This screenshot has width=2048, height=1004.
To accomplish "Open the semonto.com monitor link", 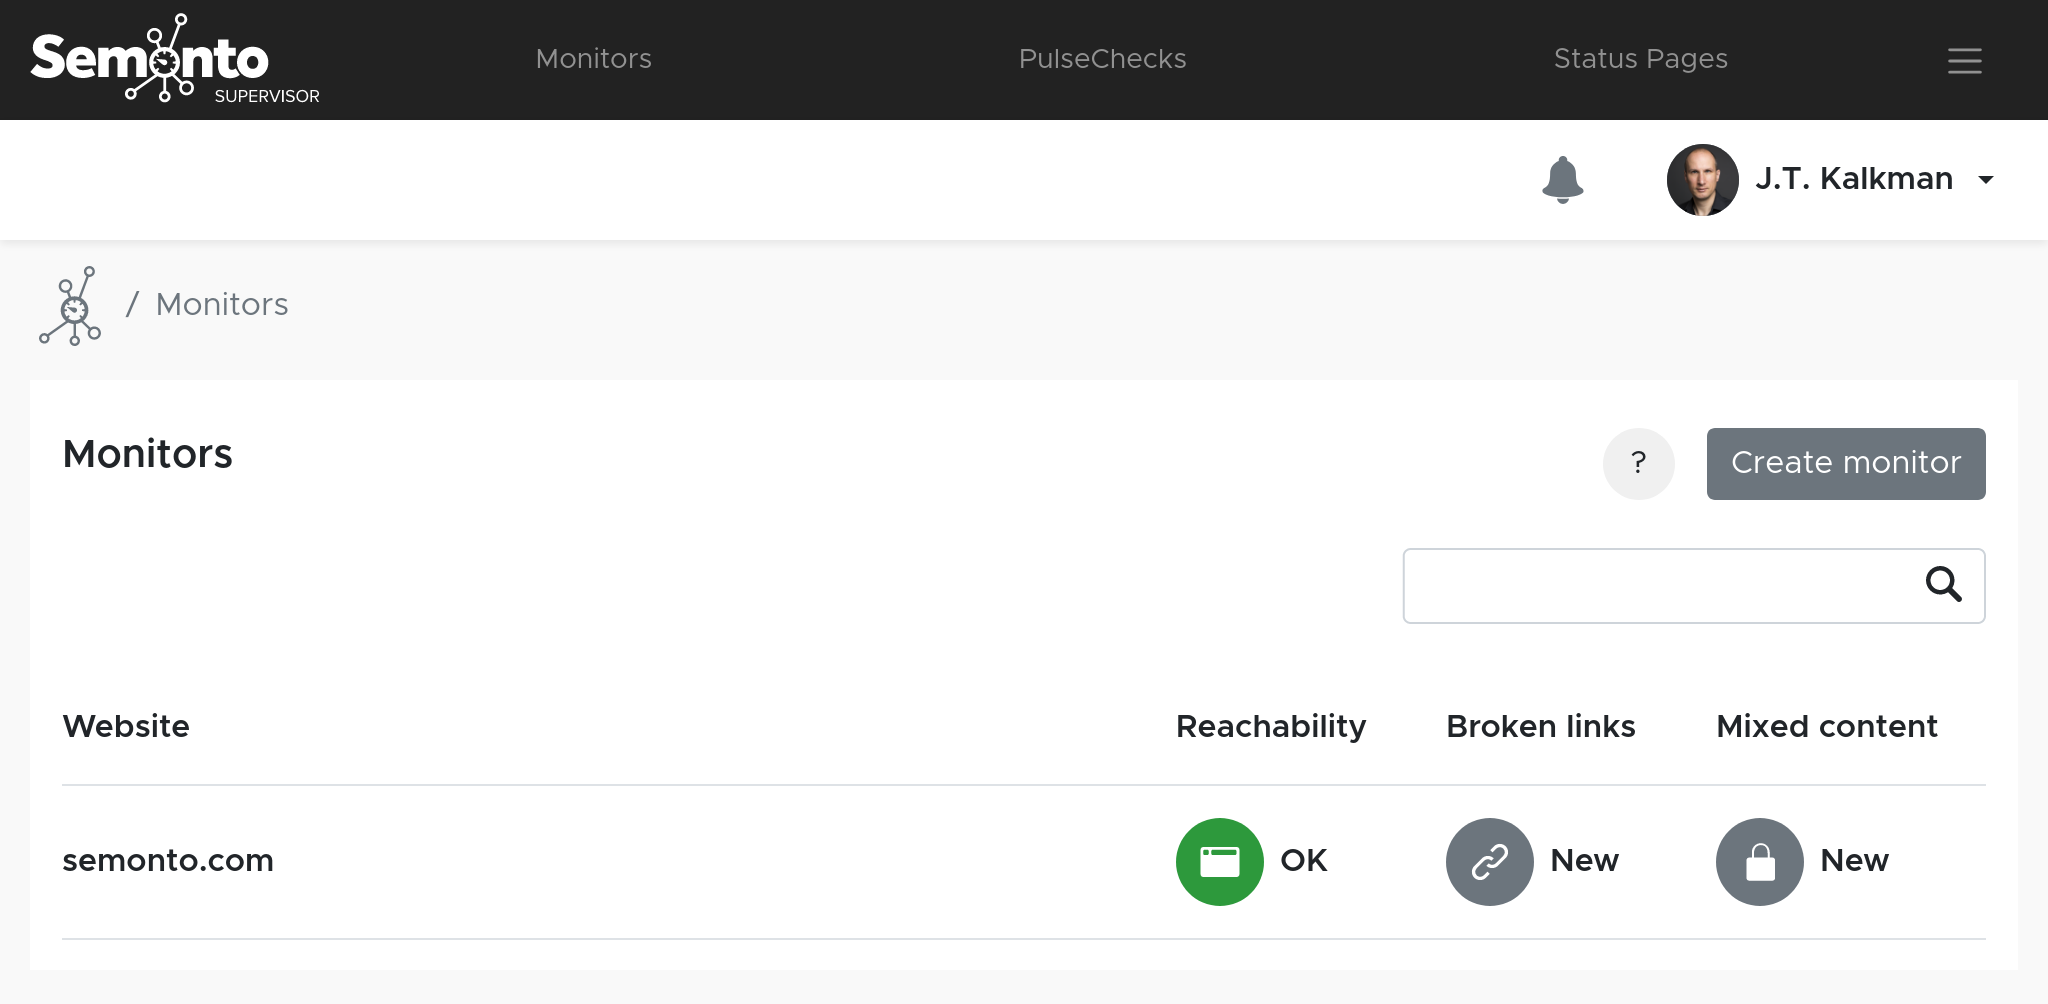I will [168, 860].
